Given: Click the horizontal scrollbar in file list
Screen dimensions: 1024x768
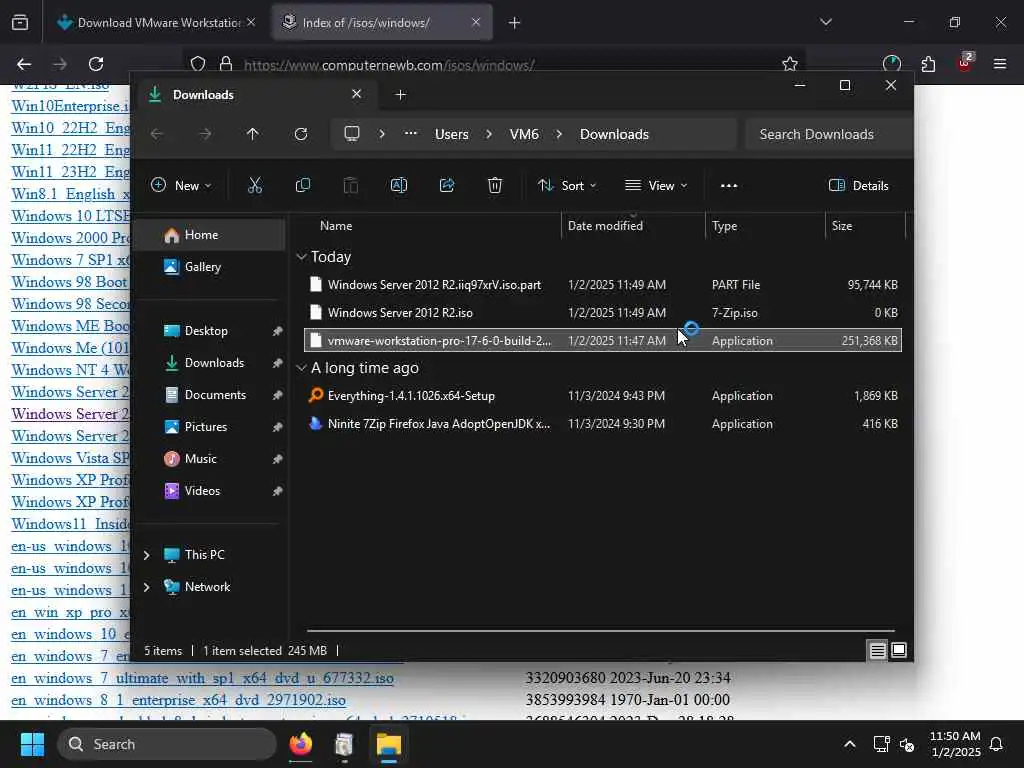Looking at the screenshot, I should (x=601, y=631).
